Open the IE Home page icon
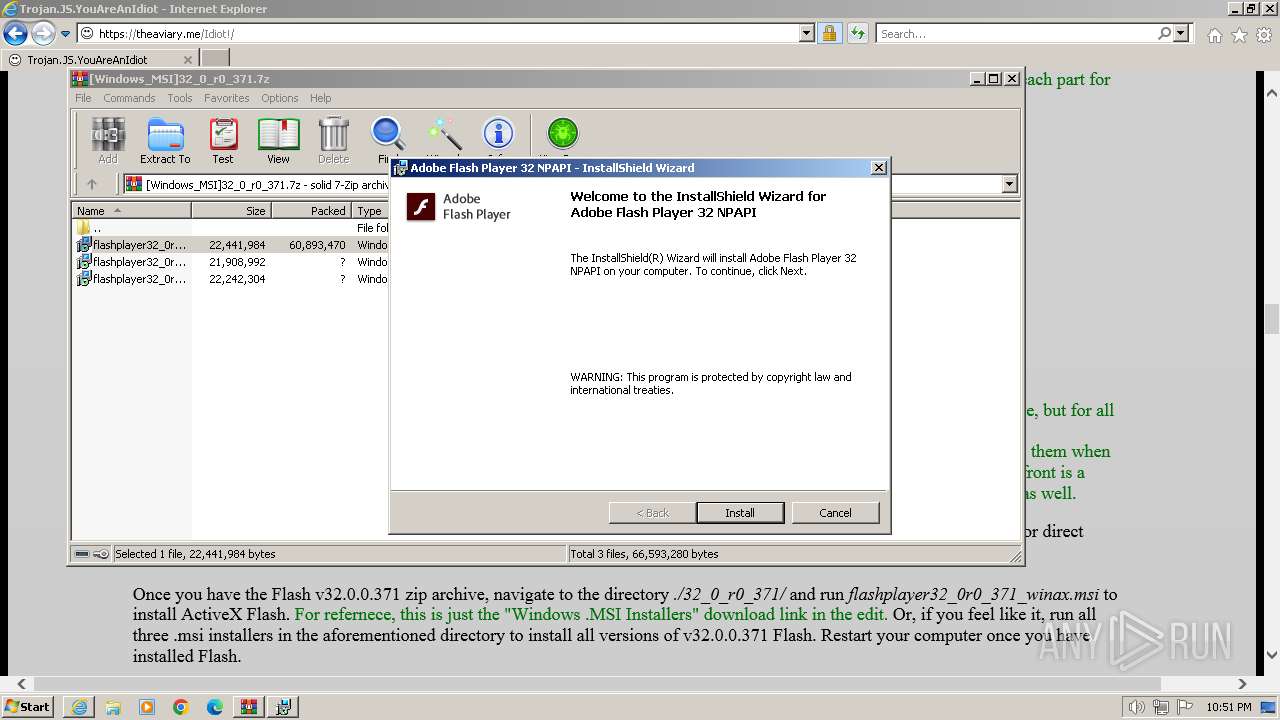 1214,35
